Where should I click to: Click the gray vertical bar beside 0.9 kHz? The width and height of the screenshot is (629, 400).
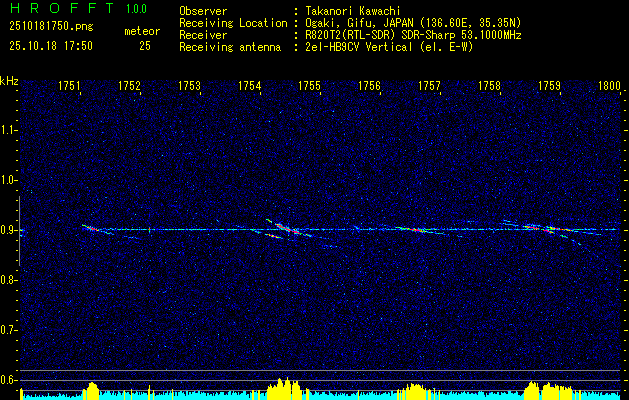(19, 231)
